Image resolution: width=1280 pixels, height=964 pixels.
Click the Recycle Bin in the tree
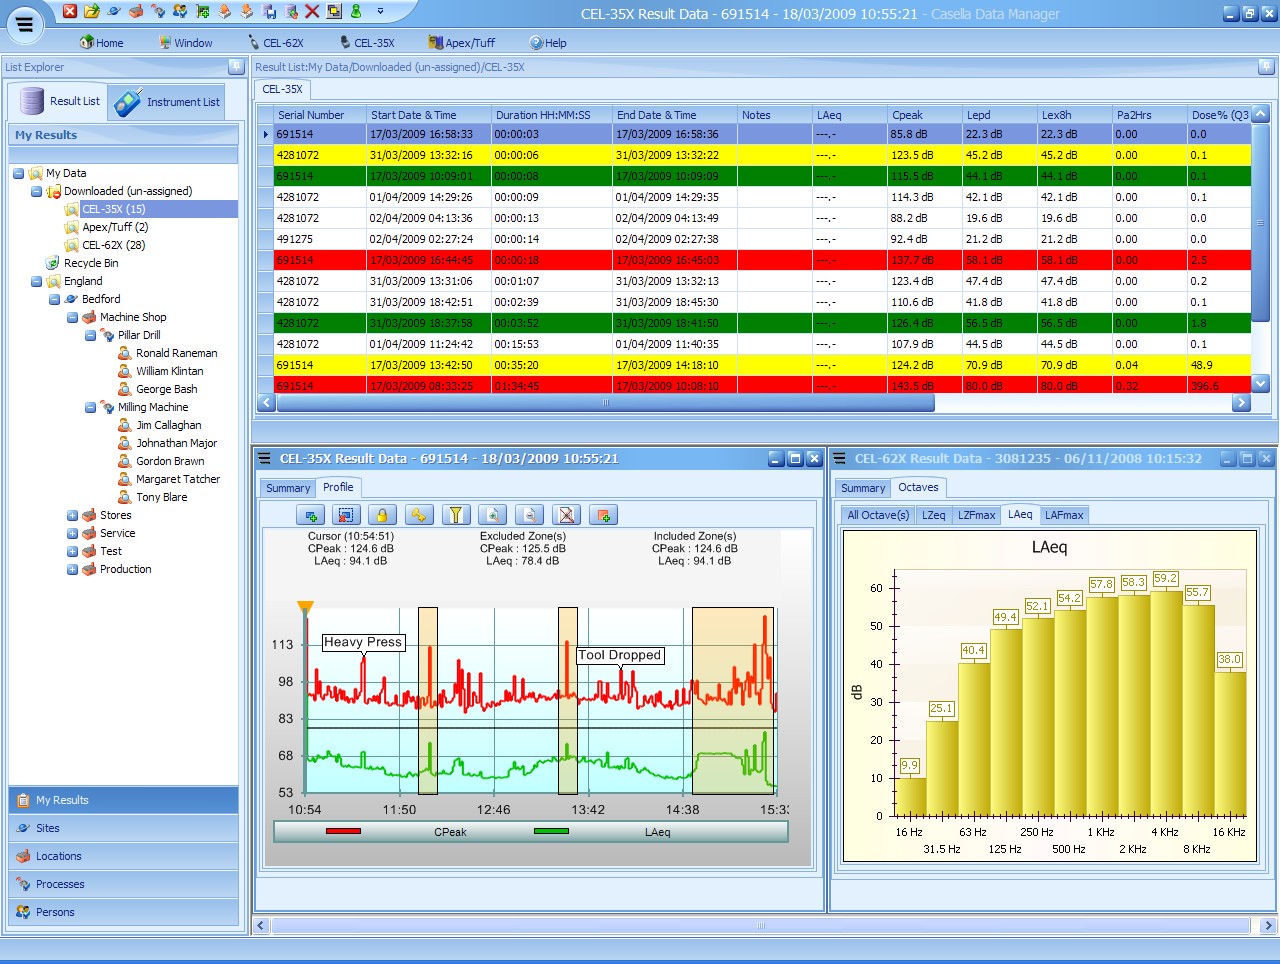coord(90,263)
